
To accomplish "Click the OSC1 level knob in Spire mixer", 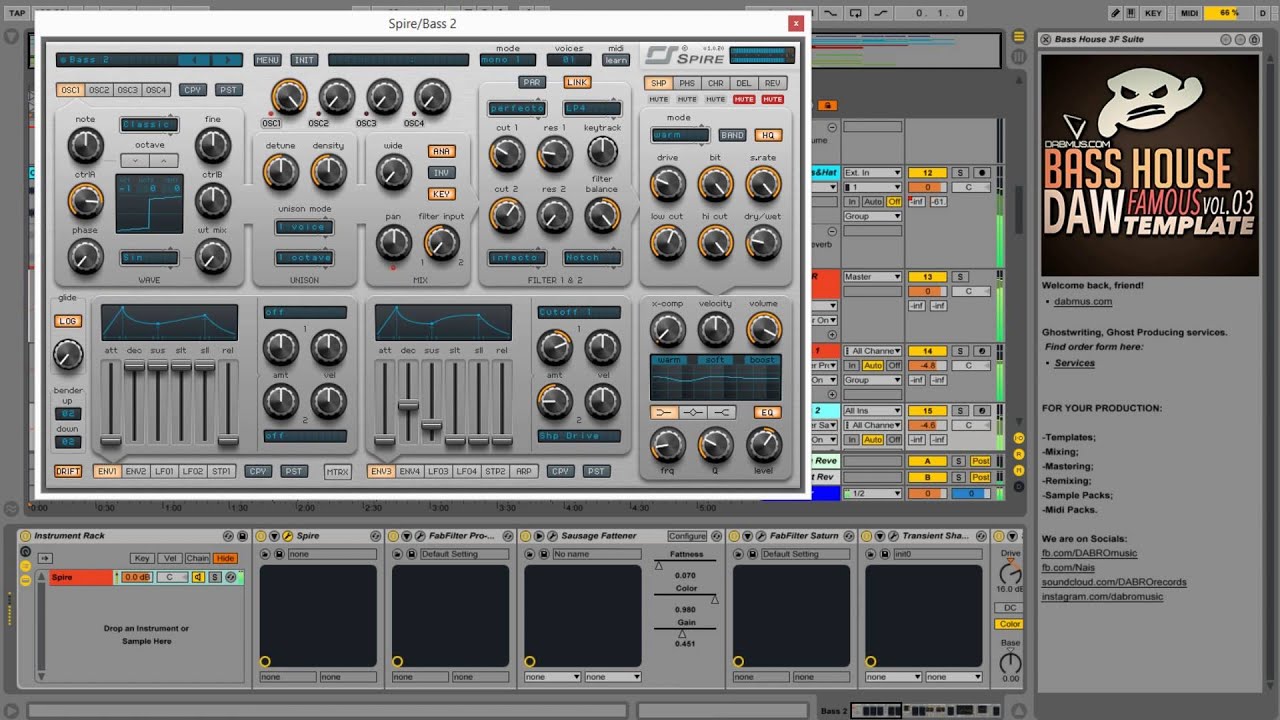I will click(x=288, y=96).
